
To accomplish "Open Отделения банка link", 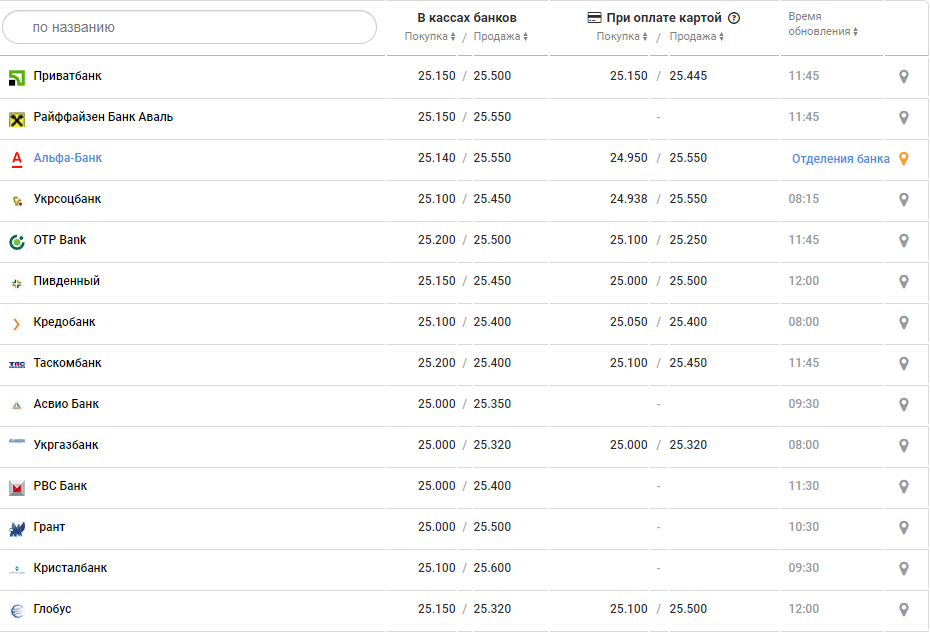I will tap(840, 159).
